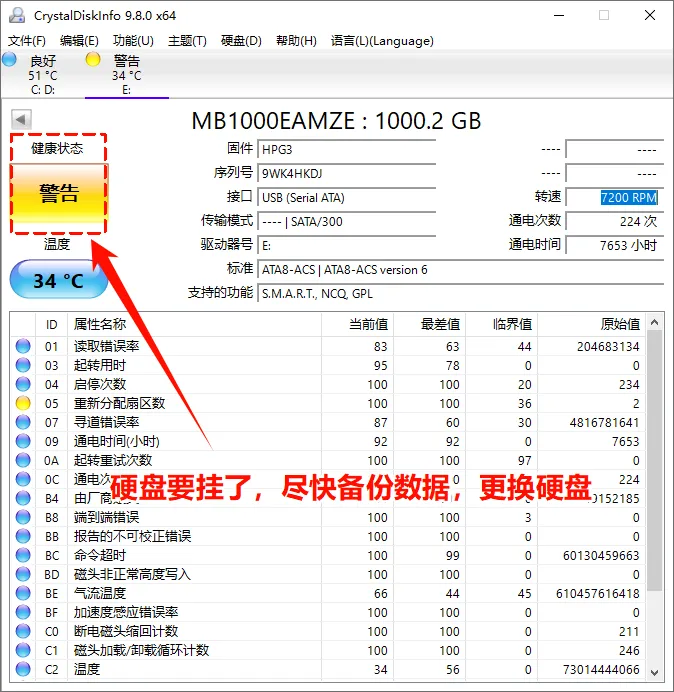Click the ID column header
Viewport: 674px width, 692px height.
pos(52,325)
